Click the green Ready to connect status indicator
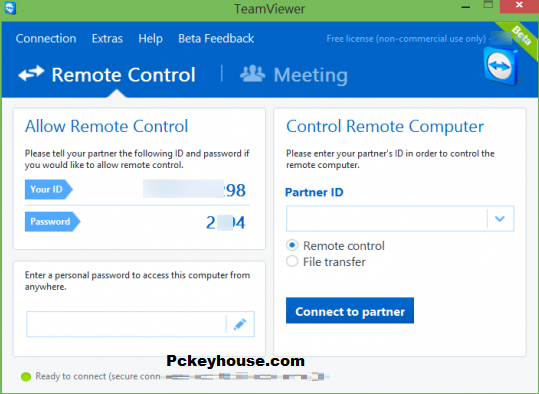This screenshot has width=539, height=394. pyautogui.click(x=26, y=377)
